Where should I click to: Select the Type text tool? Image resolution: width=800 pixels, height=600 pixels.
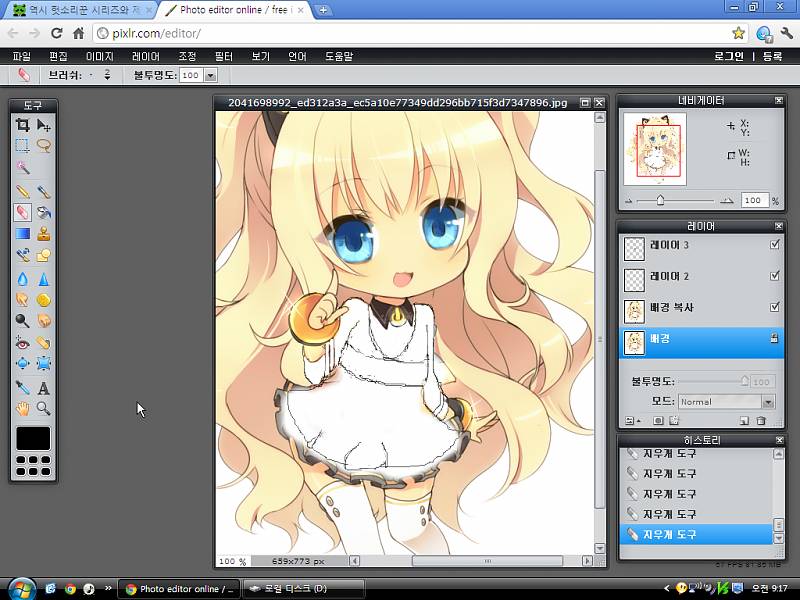coord(44,388)
